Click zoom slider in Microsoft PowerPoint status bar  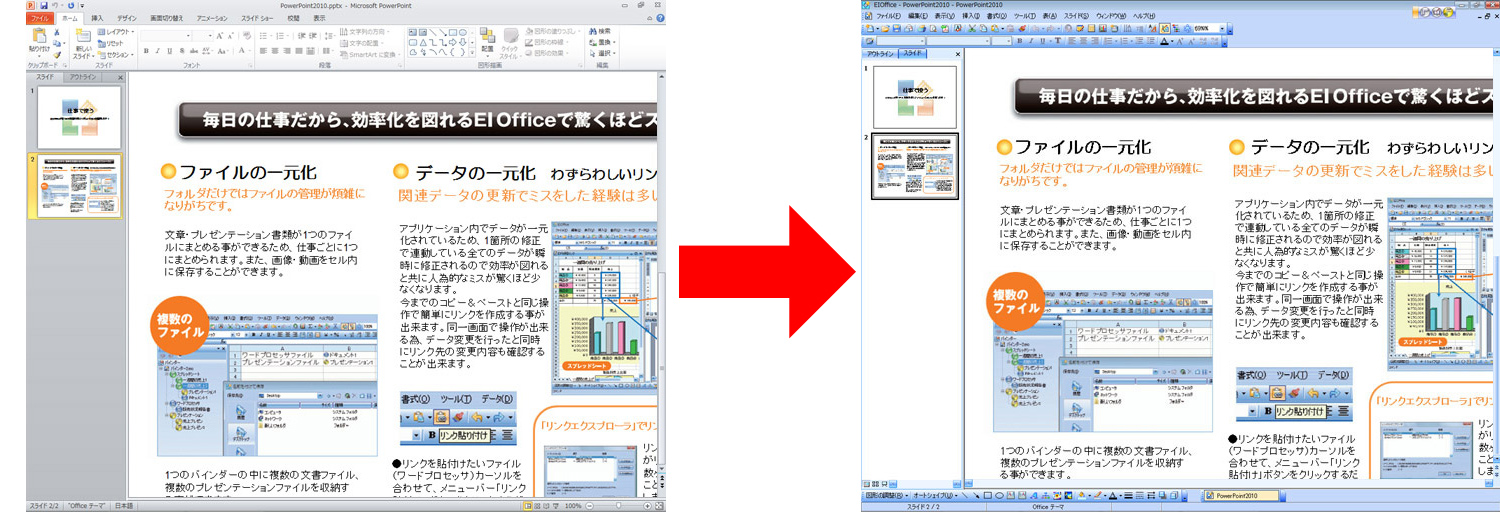click(618, 506)
